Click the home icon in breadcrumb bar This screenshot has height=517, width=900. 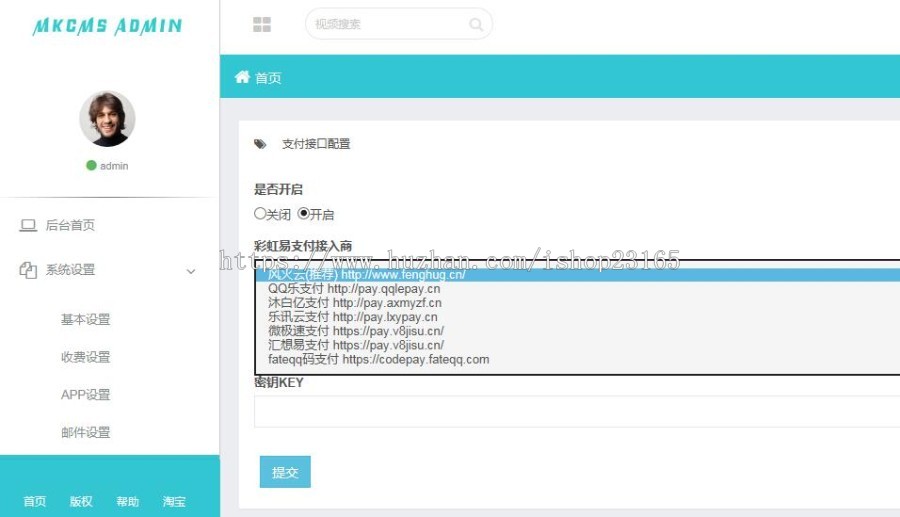click(x=242, y=77)
